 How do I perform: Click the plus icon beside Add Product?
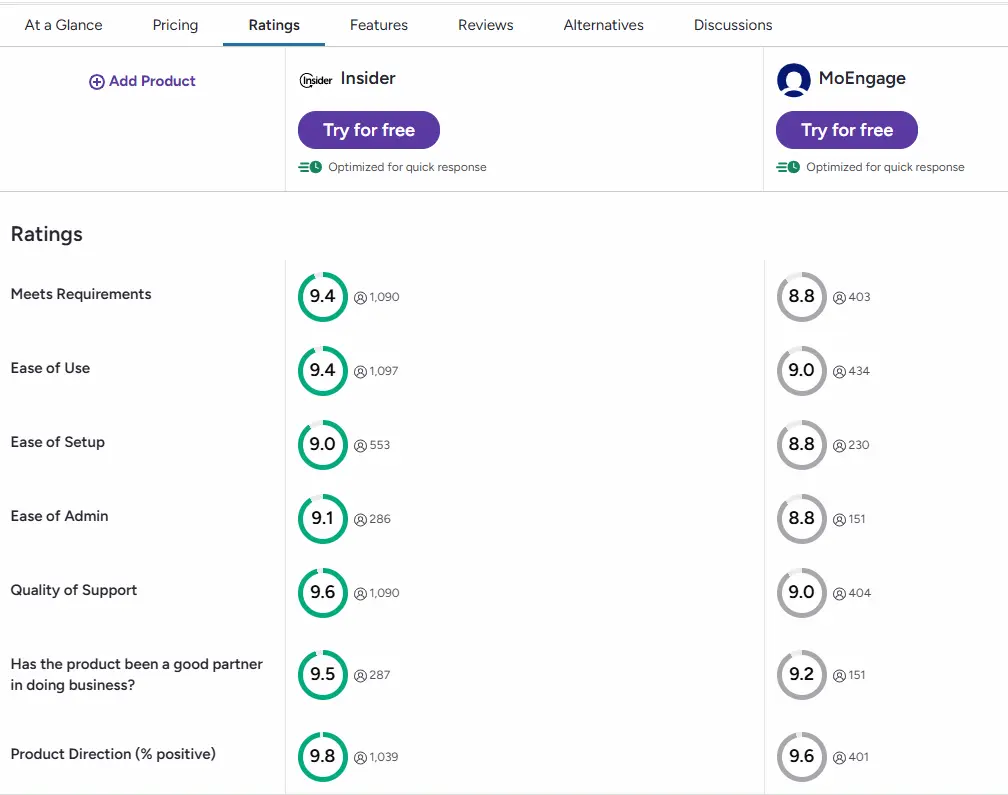click(97, 82)
